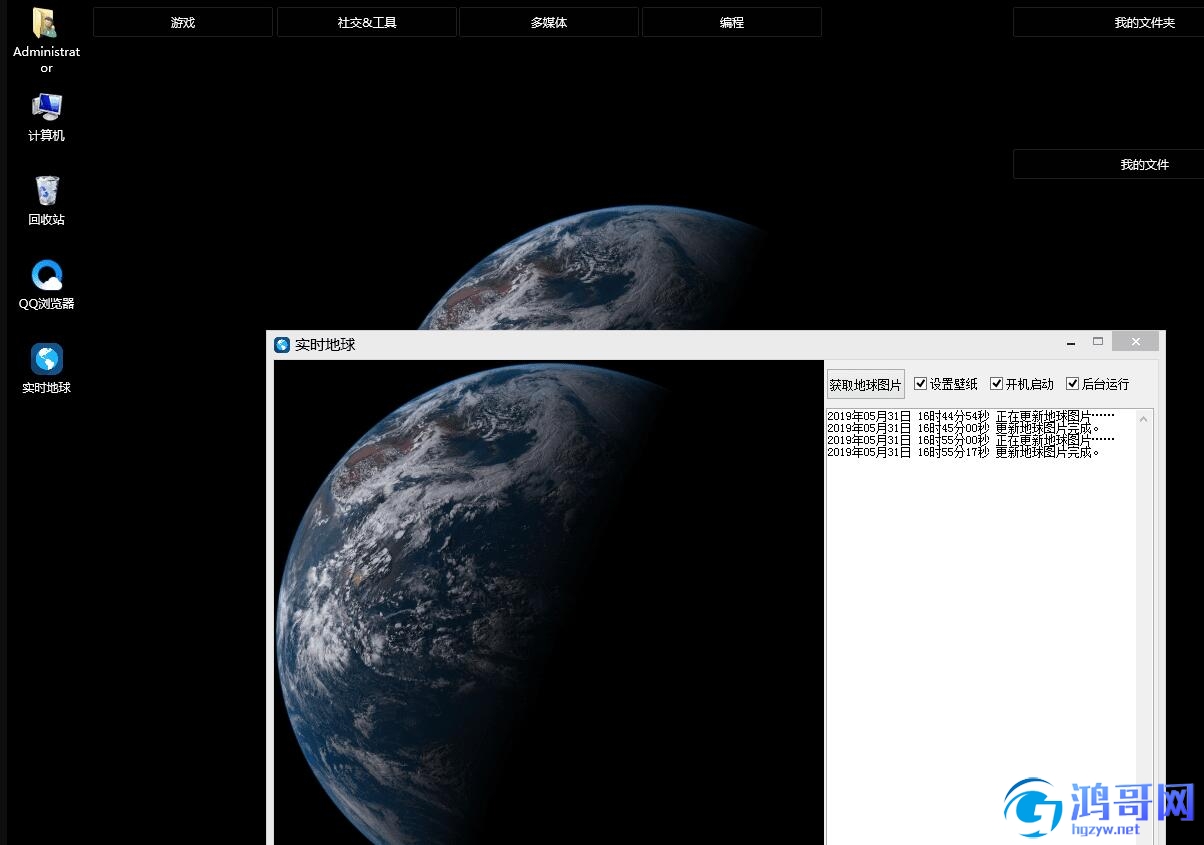
Task: Open the 多媒体 desktop group tab
Action: (549, 22)
